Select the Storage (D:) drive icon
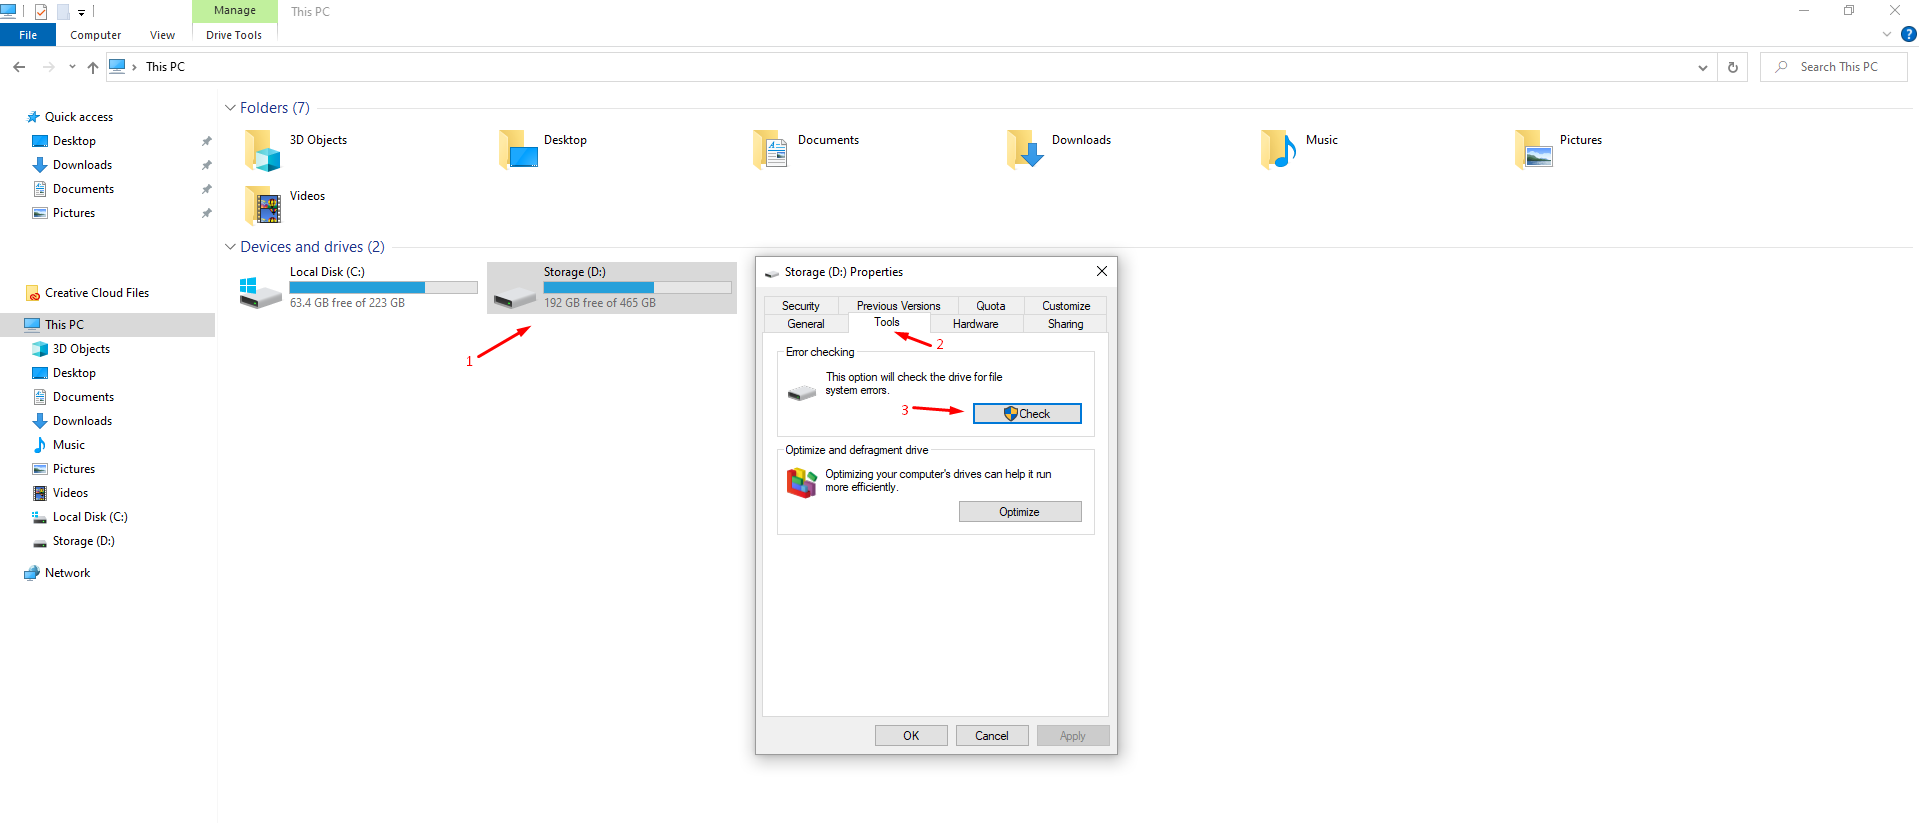 click(515, 297)
